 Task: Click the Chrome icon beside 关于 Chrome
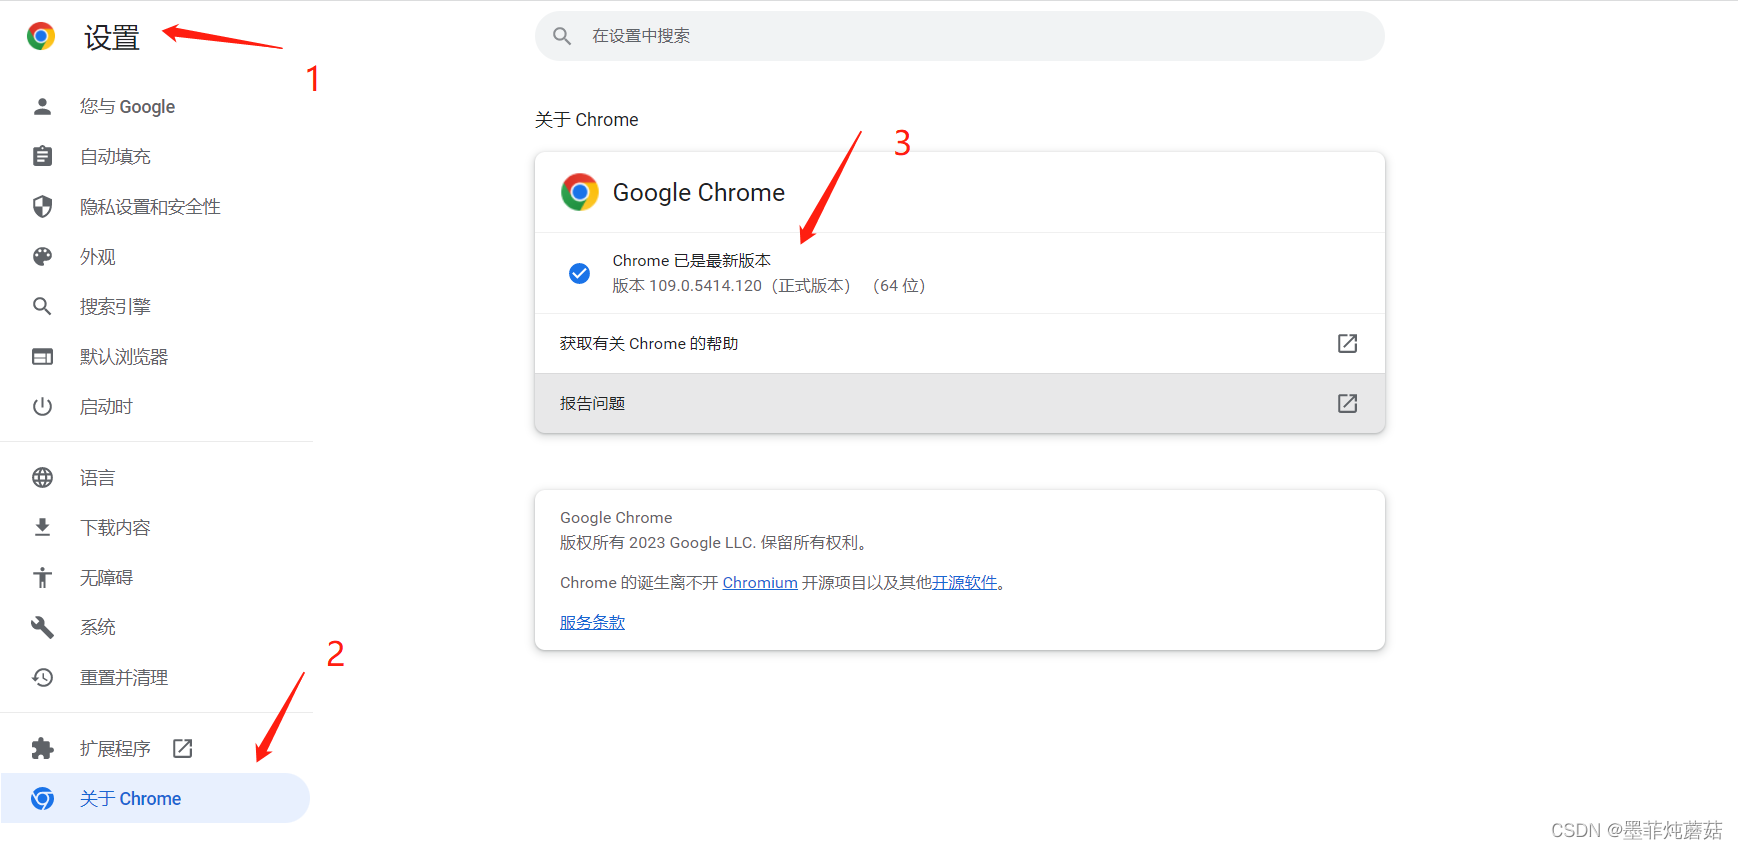pyautogui.click(x=42, y=798)
